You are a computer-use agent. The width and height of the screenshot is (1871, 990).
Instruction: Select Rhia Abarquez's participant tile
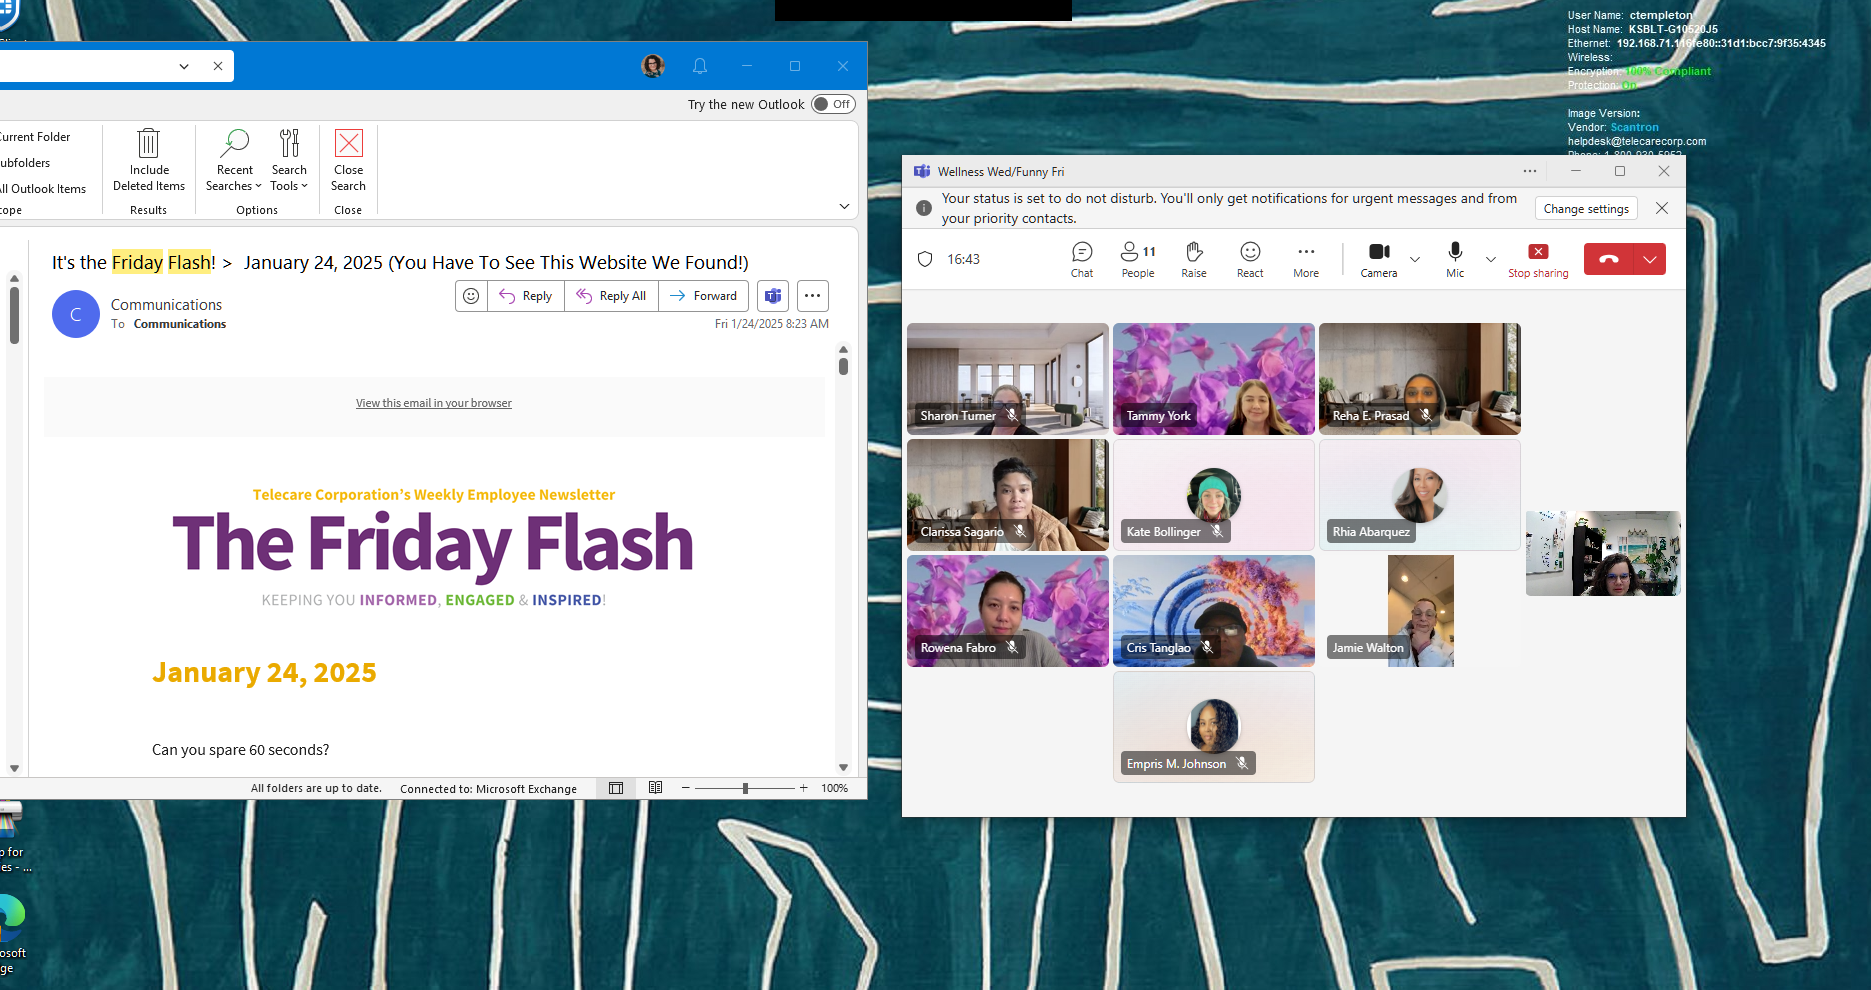[1420, 495]
